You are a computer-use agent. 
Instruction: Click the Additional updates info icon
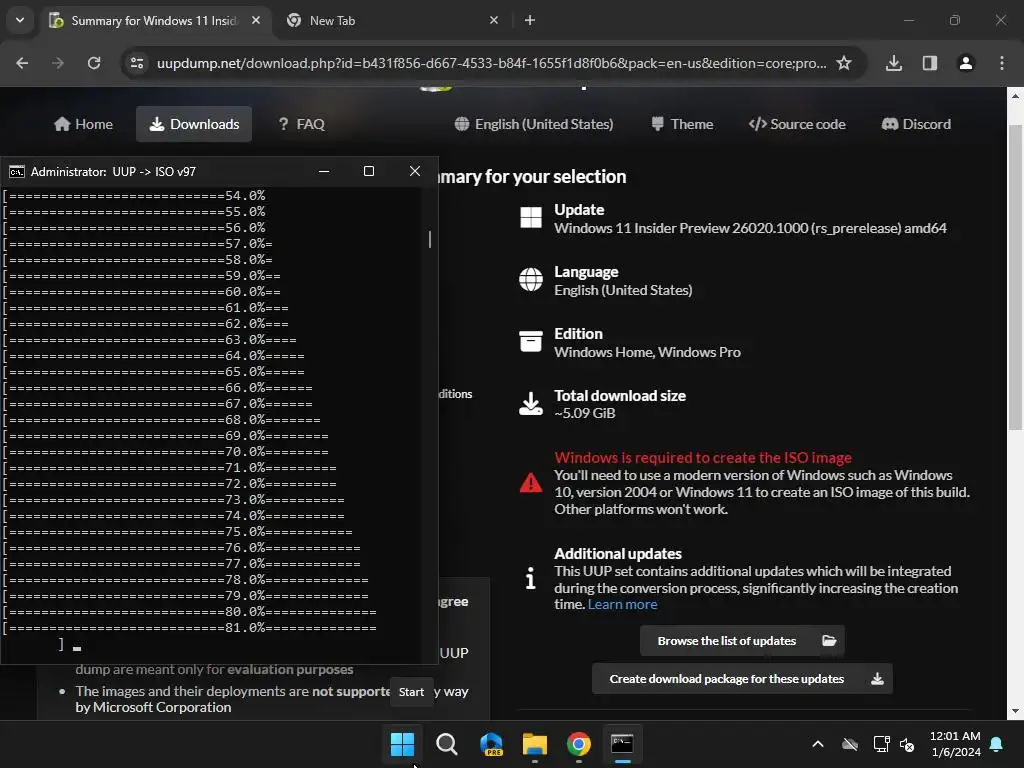(531, 578)
